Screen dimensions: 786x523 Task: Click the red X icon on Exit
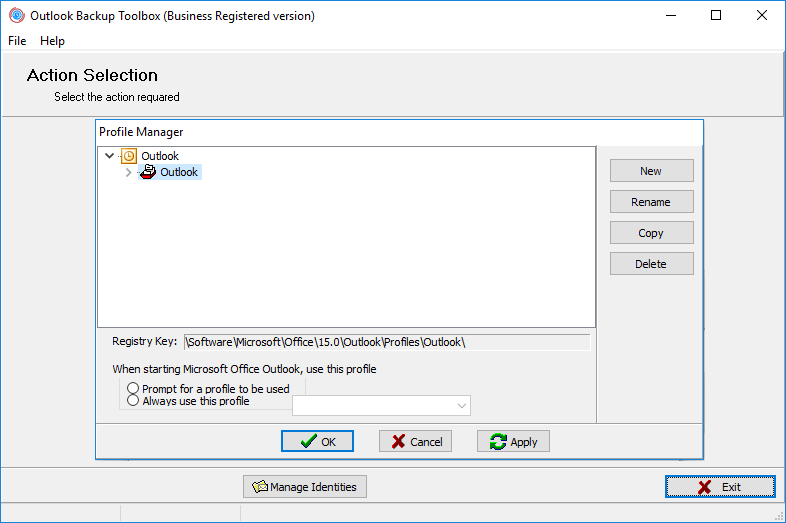[x=705, y=487]
